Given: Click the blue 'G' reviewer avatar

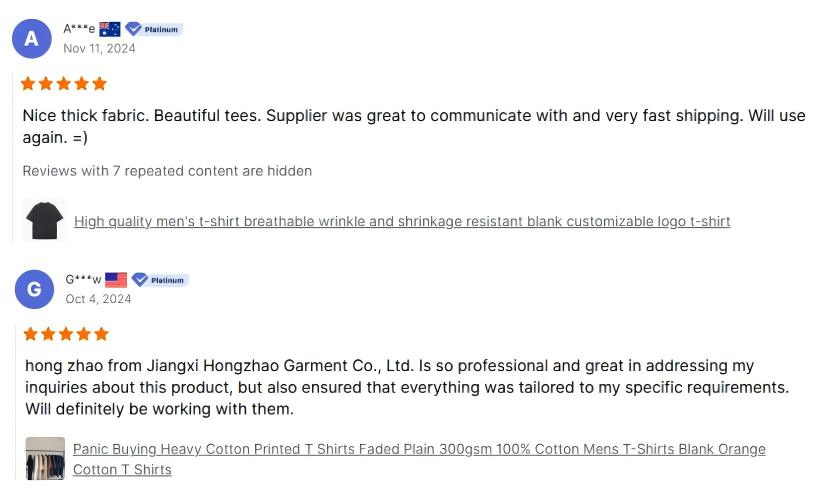Looking at the screenshot, I should [34, 289].
